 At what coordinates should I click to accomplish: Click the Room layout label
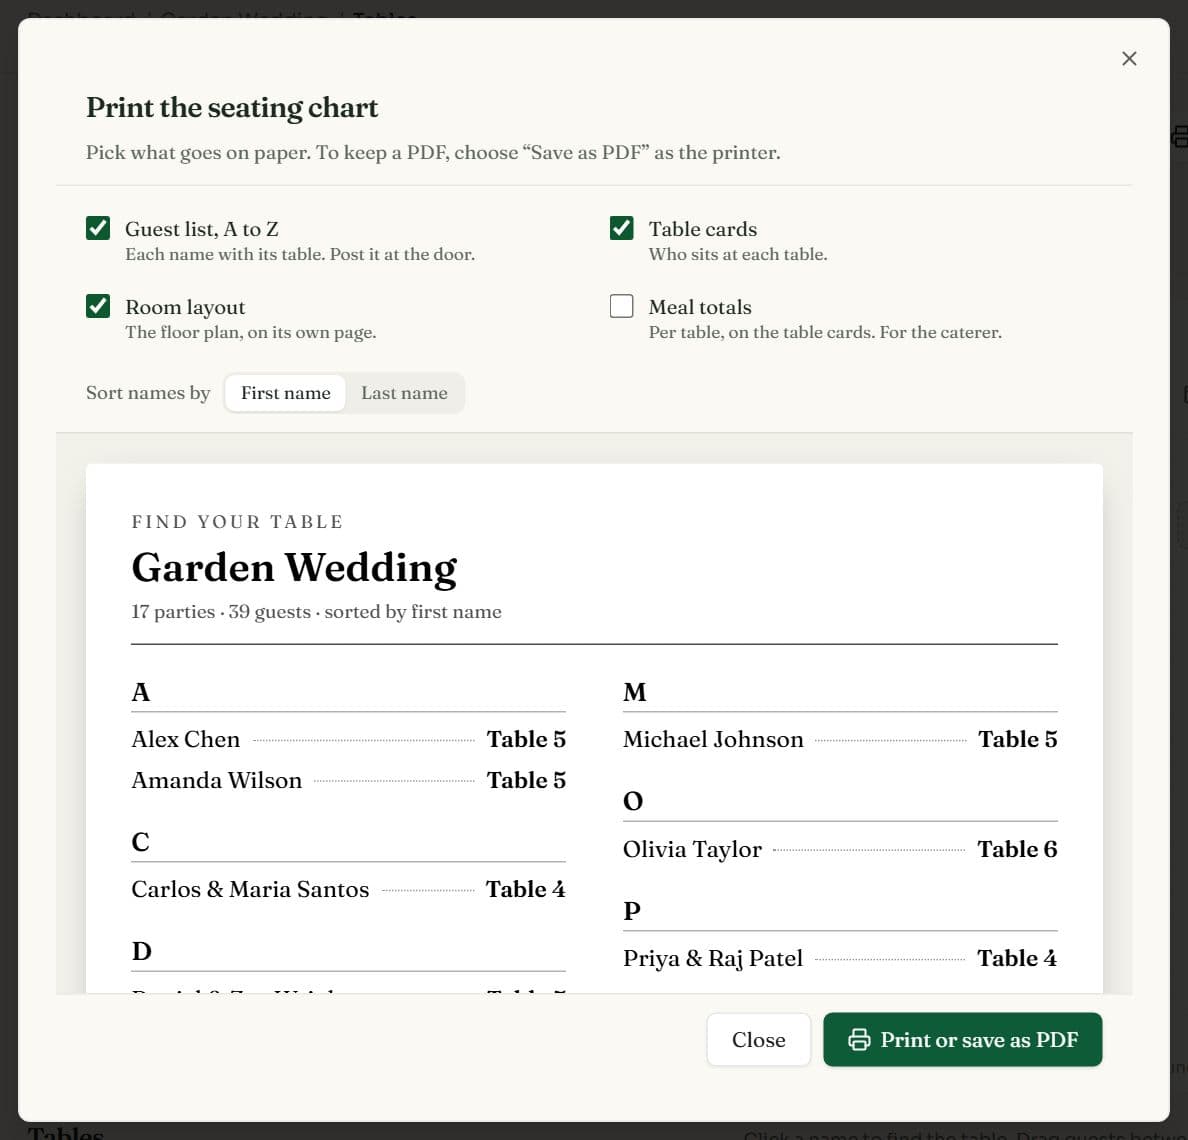185,307
